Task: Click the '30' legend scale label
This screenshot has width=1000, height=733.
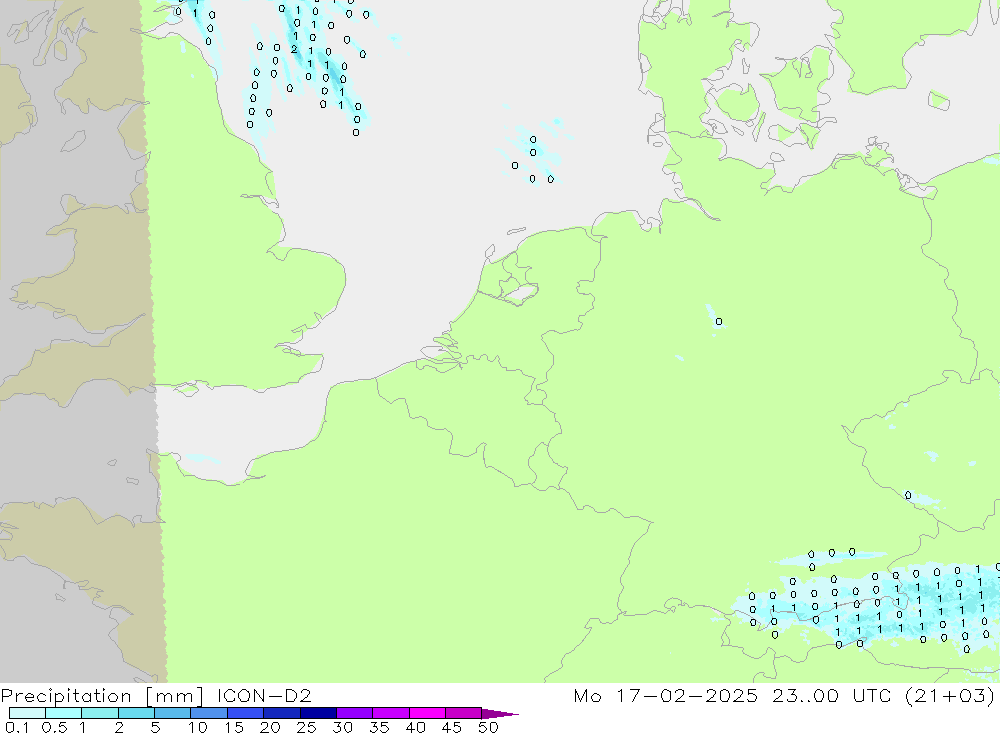Action: pyautogui.click(x=343, y=727)
